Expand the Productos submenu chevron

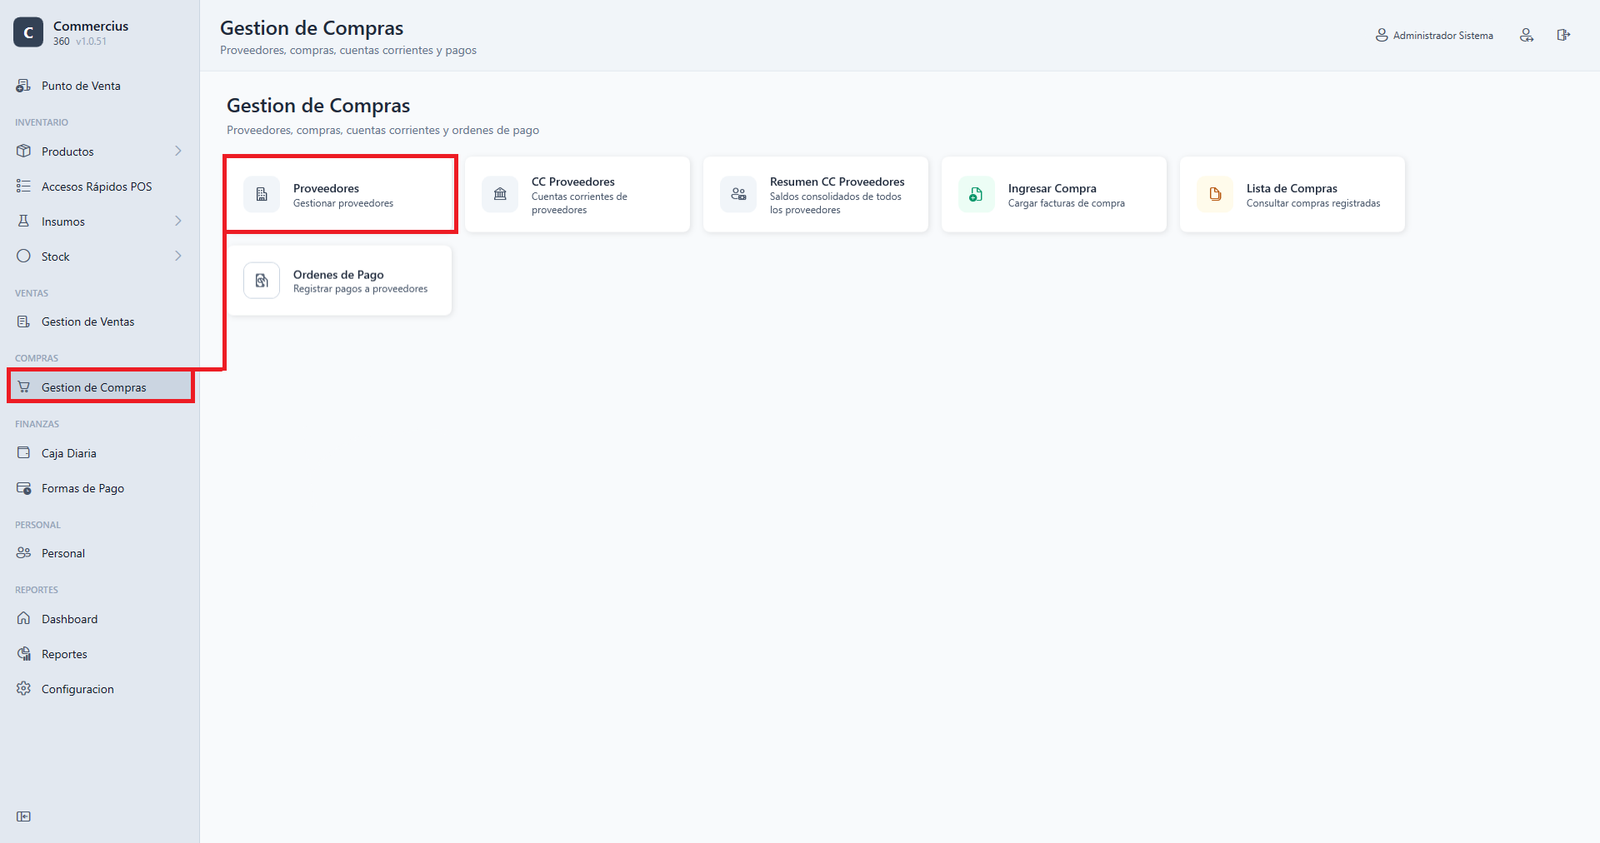[x=178, y=151]
